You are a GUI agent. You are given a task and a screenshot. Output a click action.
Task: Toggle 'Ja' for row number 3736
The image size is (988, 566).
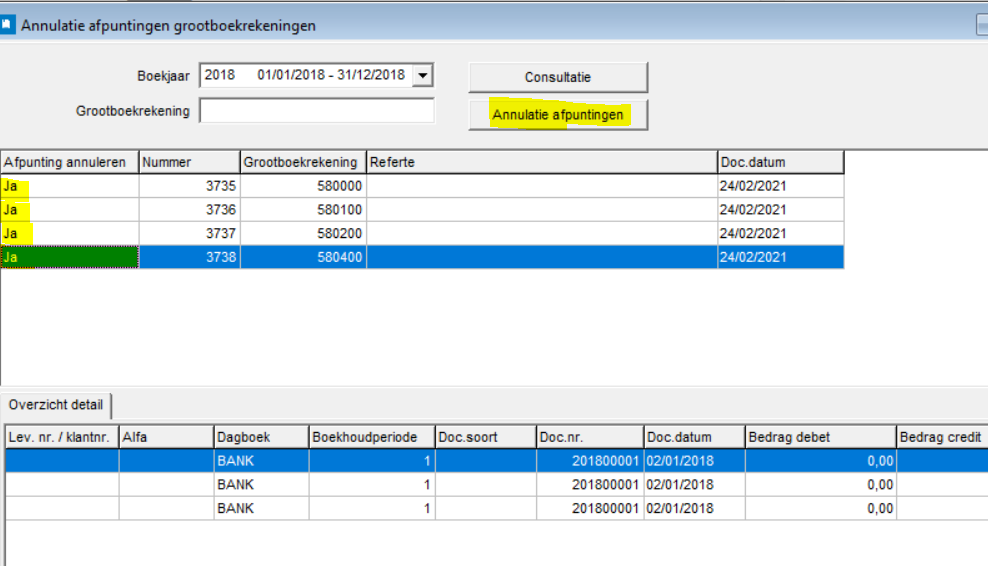tap(69, 210)
